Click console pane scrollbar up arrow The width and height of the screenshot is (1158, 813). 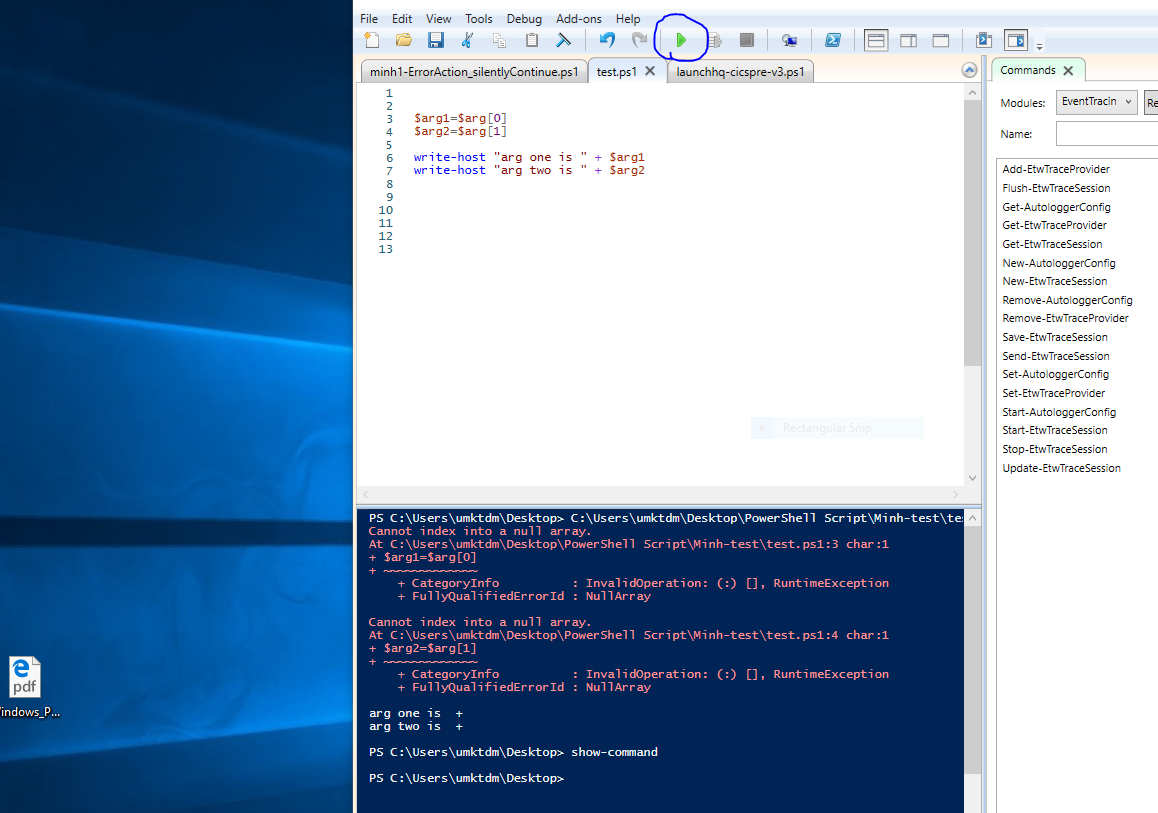(x=973, y=518)
